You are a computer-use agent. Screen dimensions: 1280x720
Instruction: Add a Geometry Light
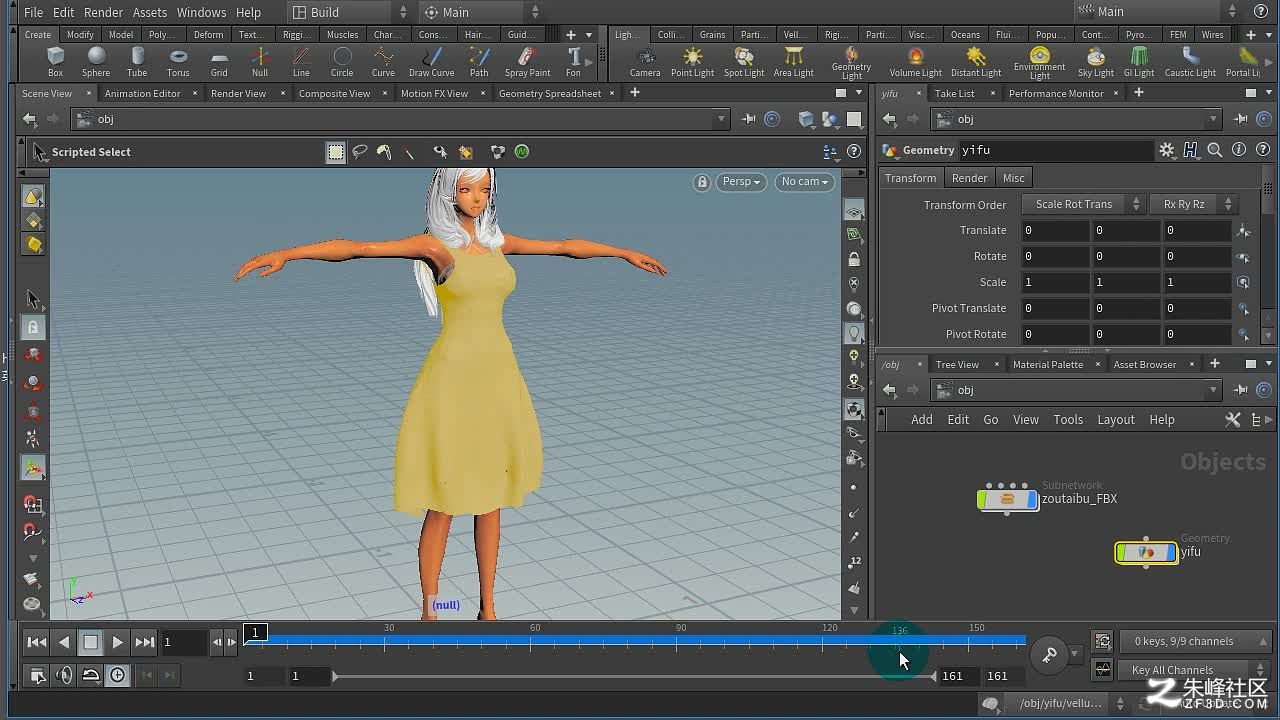tap(851, 63)
